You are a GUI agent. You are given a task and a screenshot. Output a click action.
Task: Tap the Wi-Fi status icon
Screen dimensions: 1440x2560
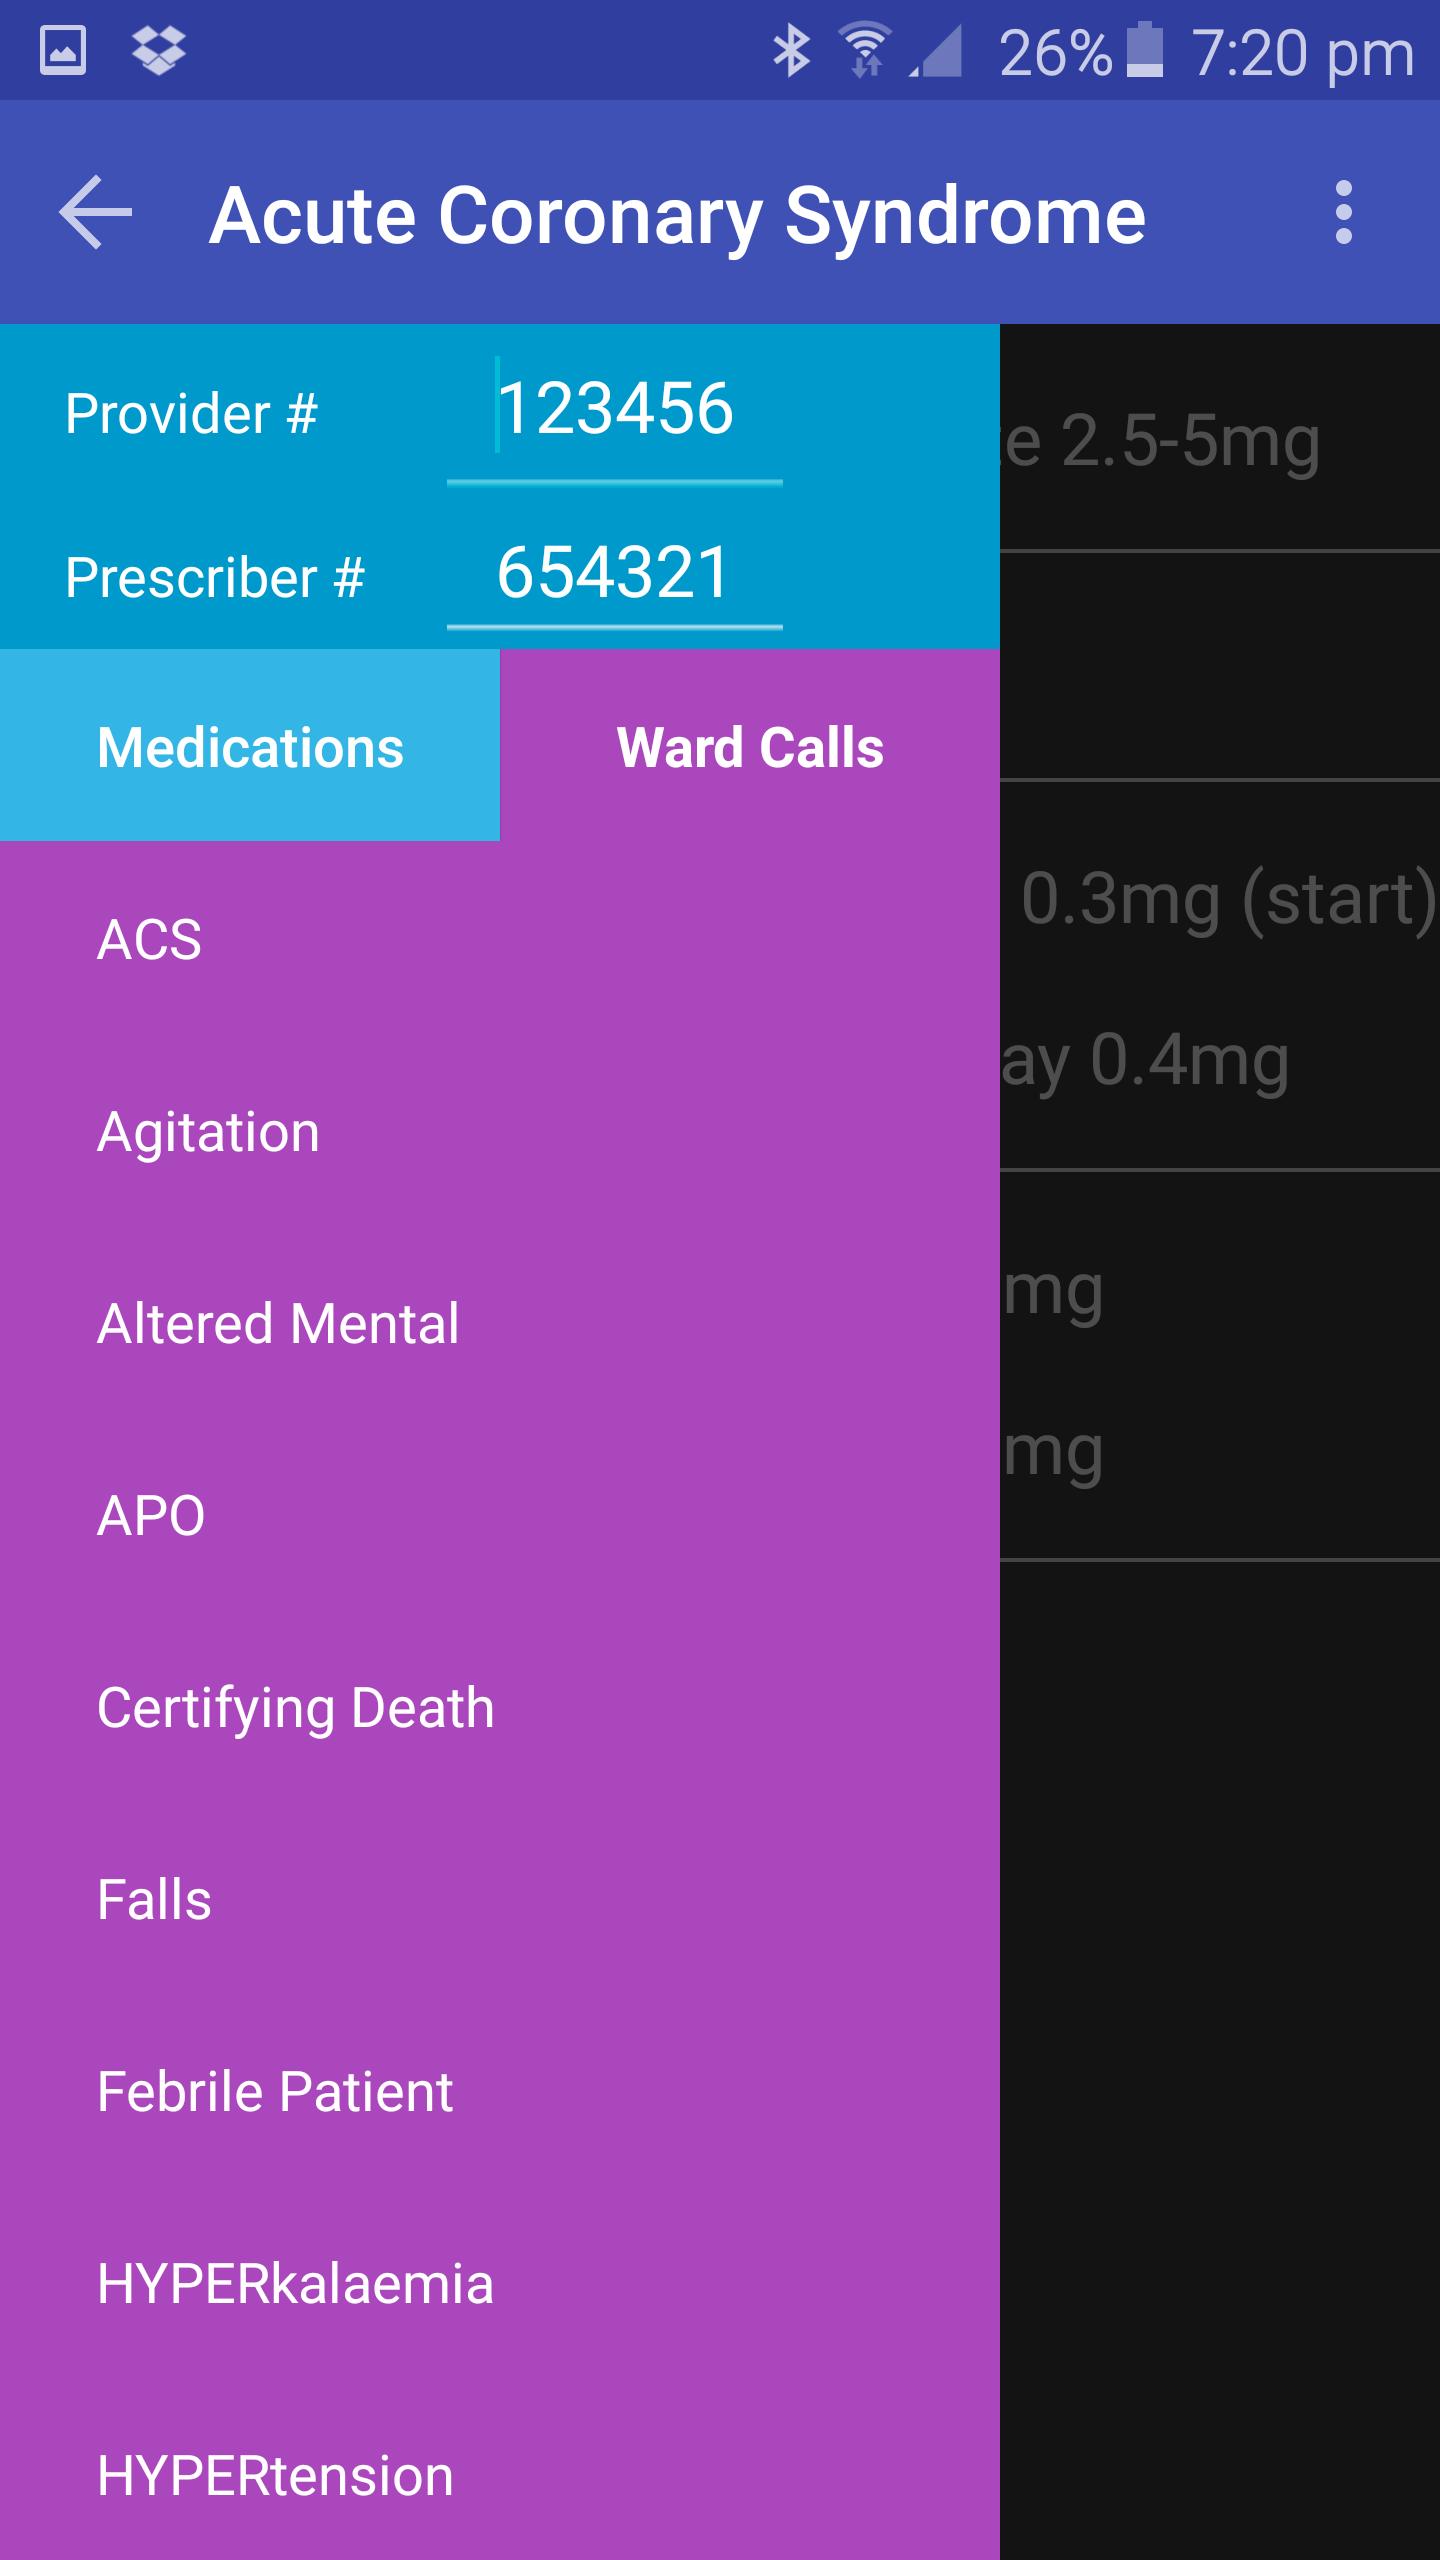click(x=865, y=50)
